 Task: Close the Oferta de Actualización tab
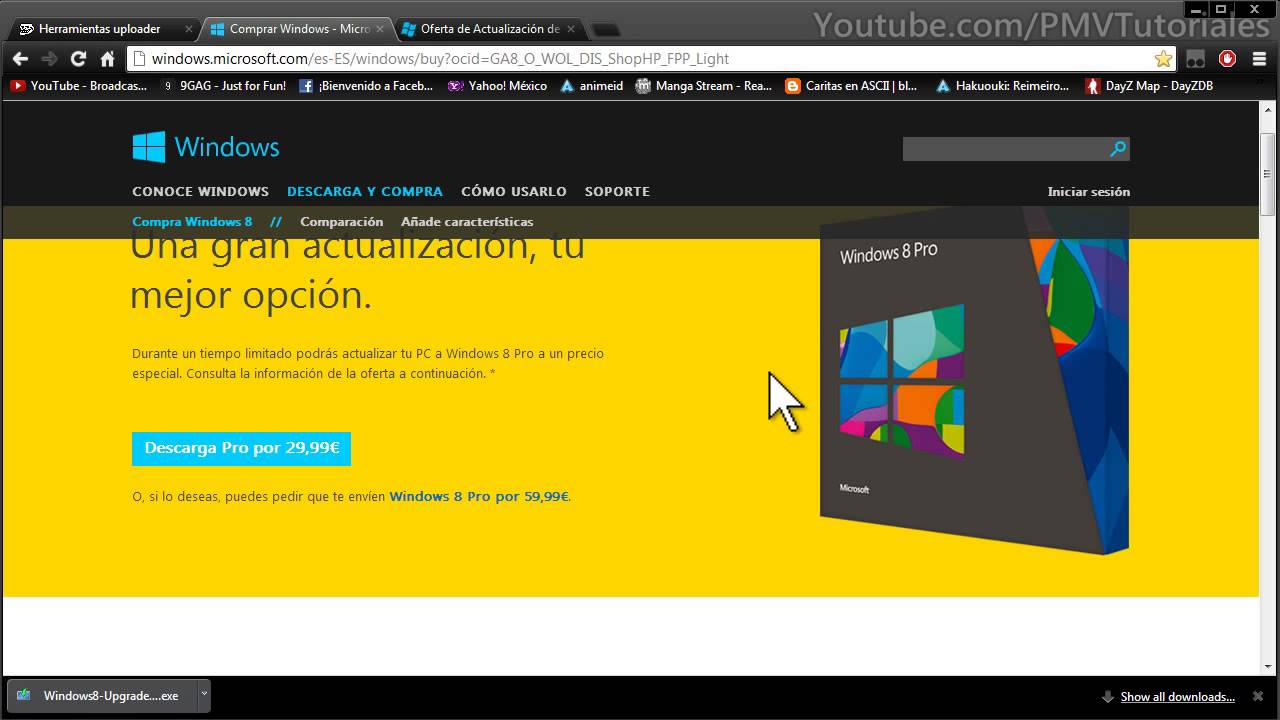tap(571, 29)
